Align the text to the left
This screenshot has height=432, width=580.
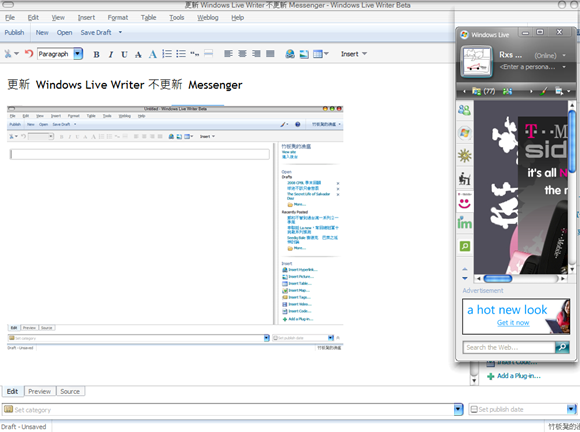point(228,54)
